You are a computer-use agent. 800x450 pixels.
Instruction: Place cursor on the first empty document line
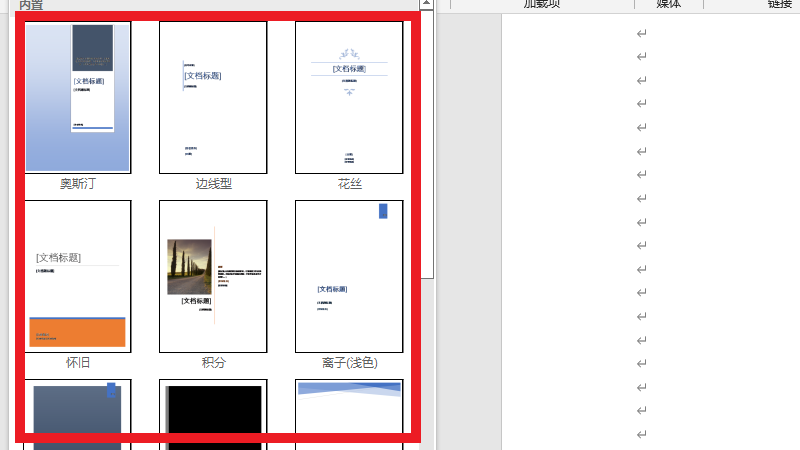(x=642, y=34)
